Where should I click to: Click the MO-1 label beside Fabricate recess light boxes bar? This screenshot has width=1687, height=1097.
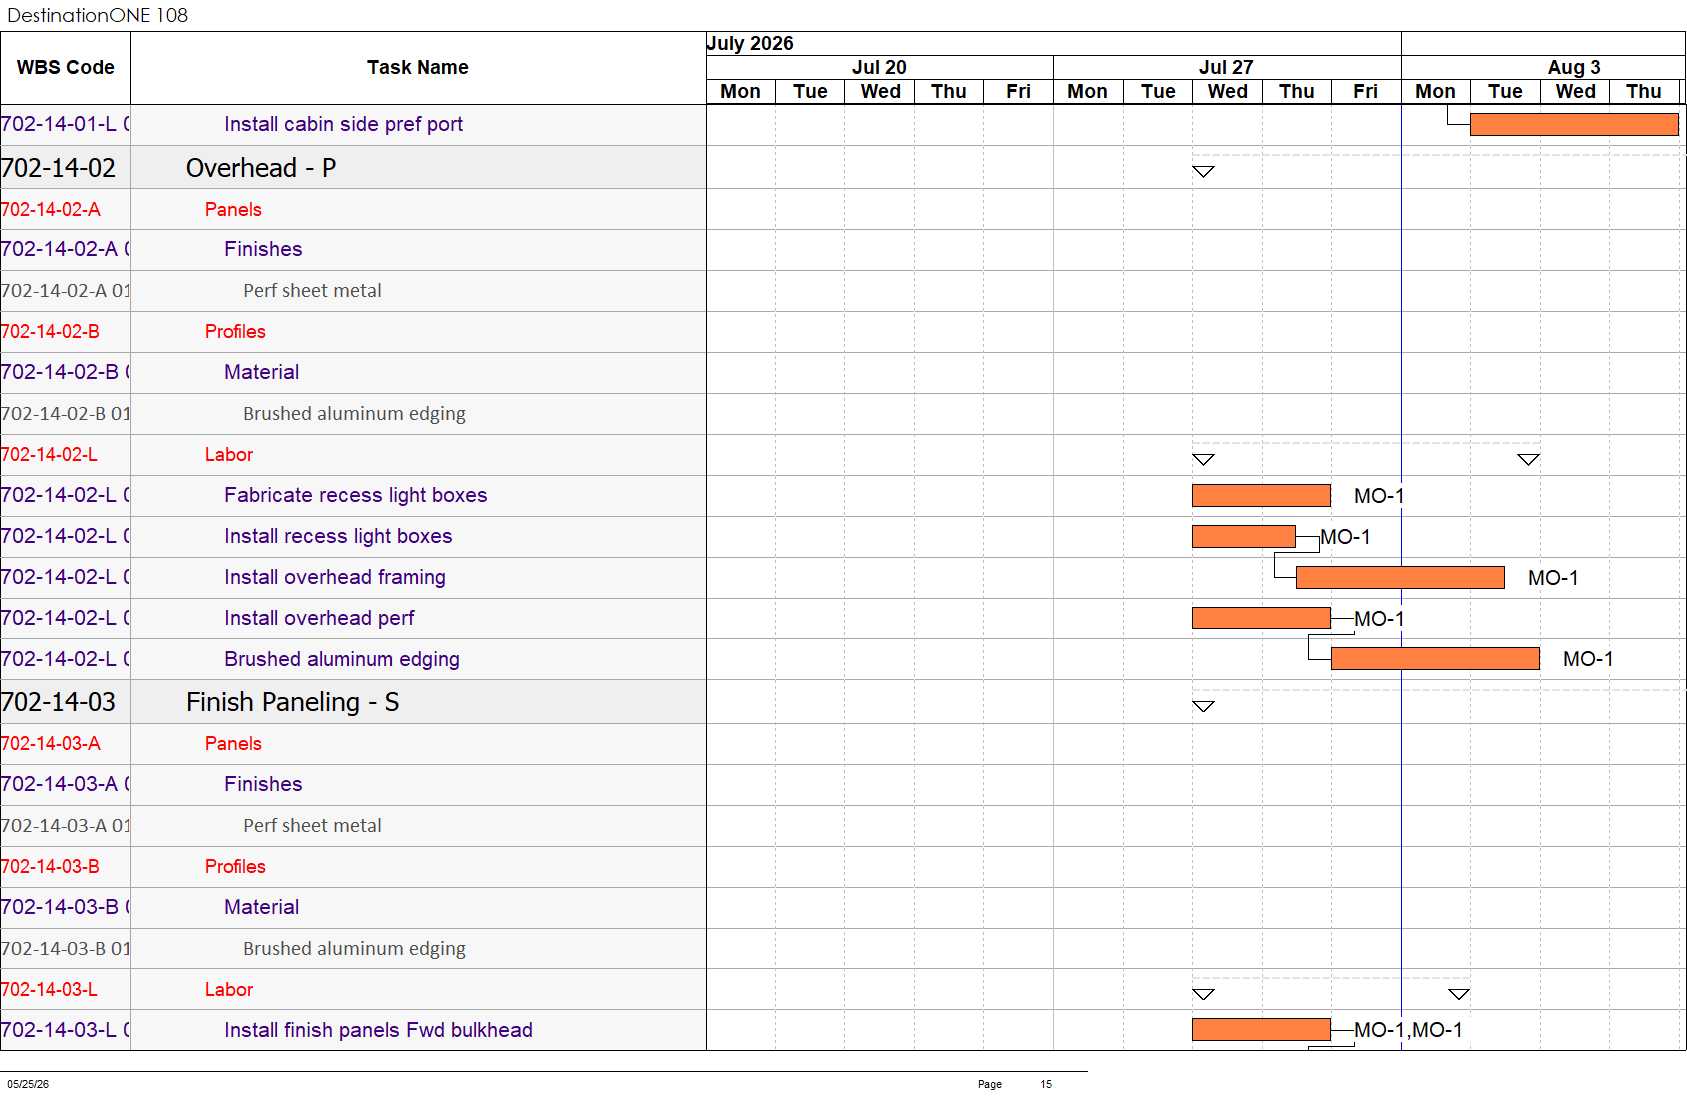point(1379,496)
